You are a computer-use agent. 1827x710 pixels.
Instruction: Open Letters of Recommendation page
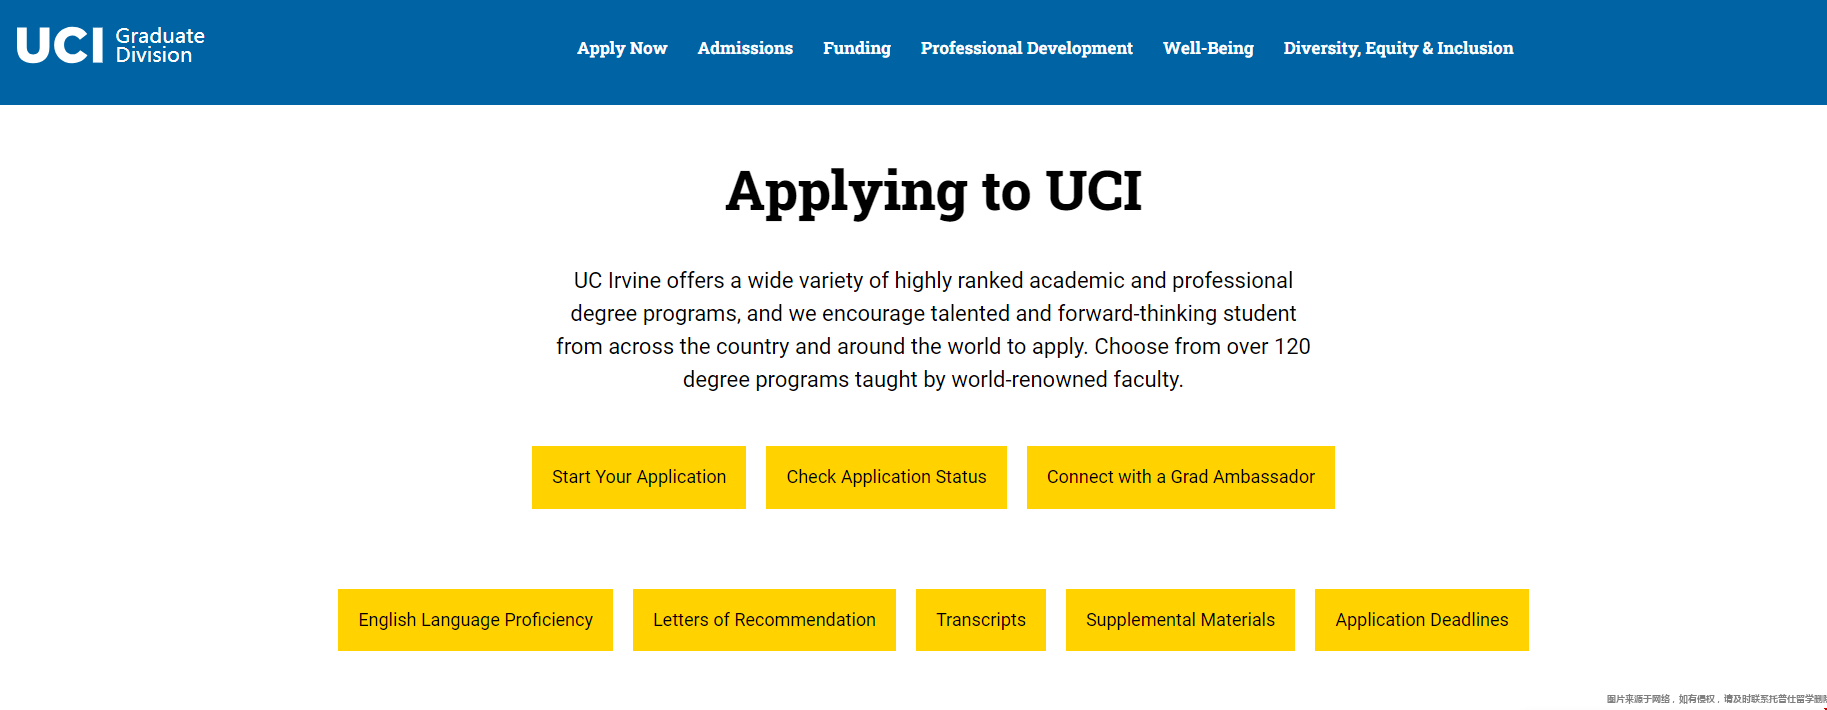(x=764, y=620)
